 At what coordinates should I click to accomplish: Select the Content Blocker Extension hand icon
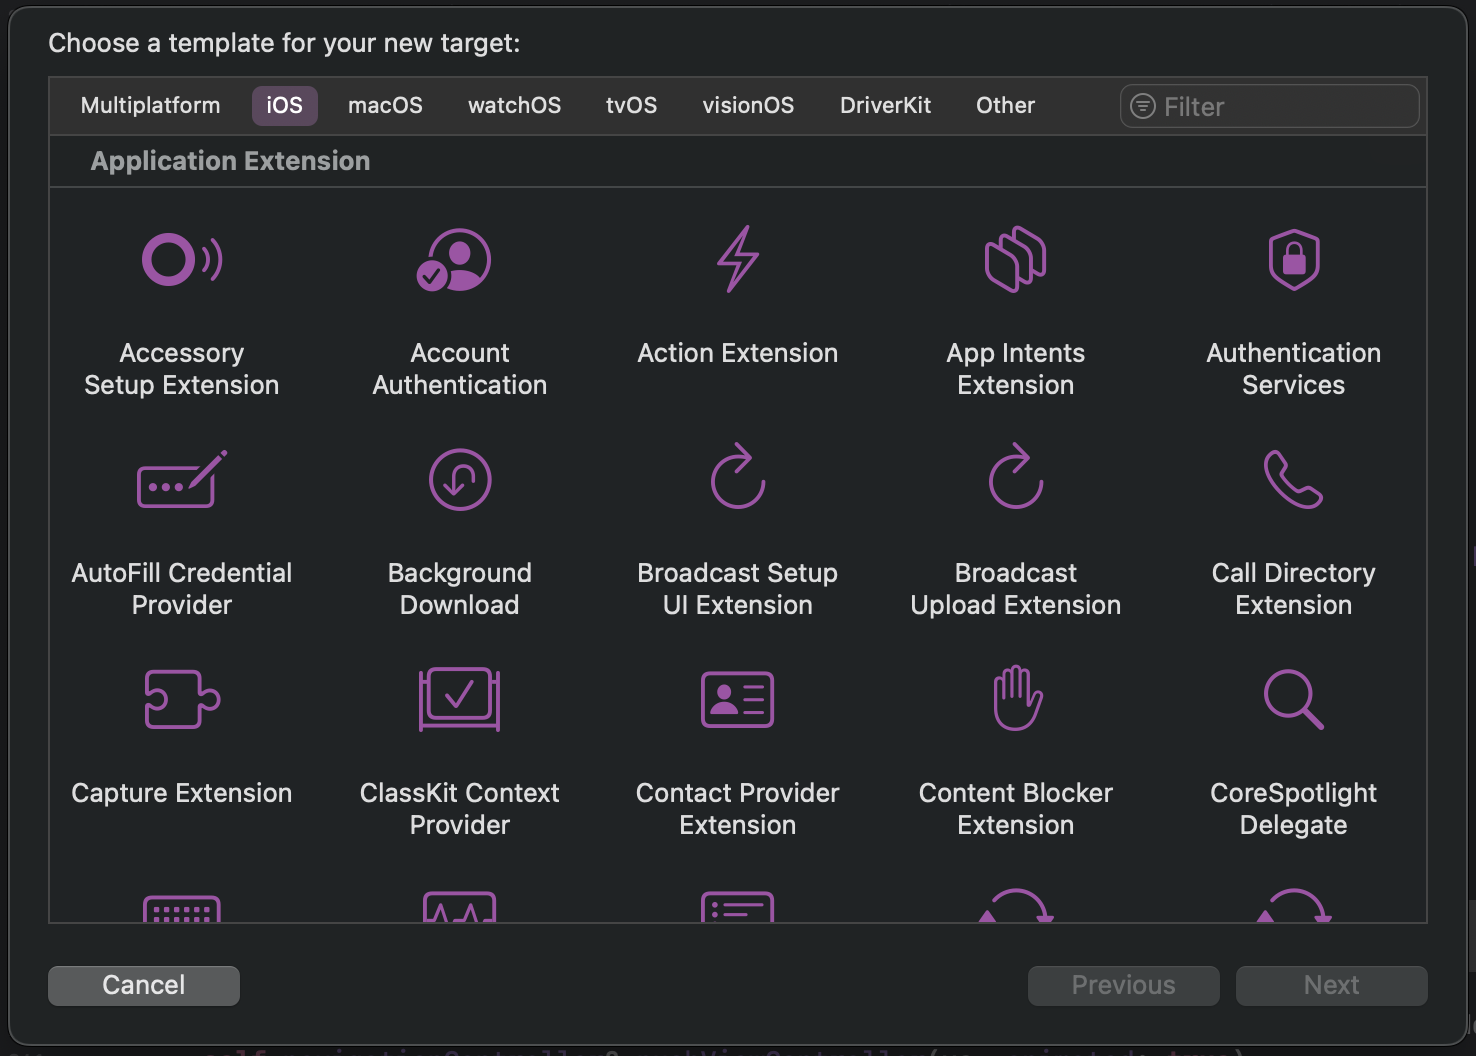[x=1016, y=698]
